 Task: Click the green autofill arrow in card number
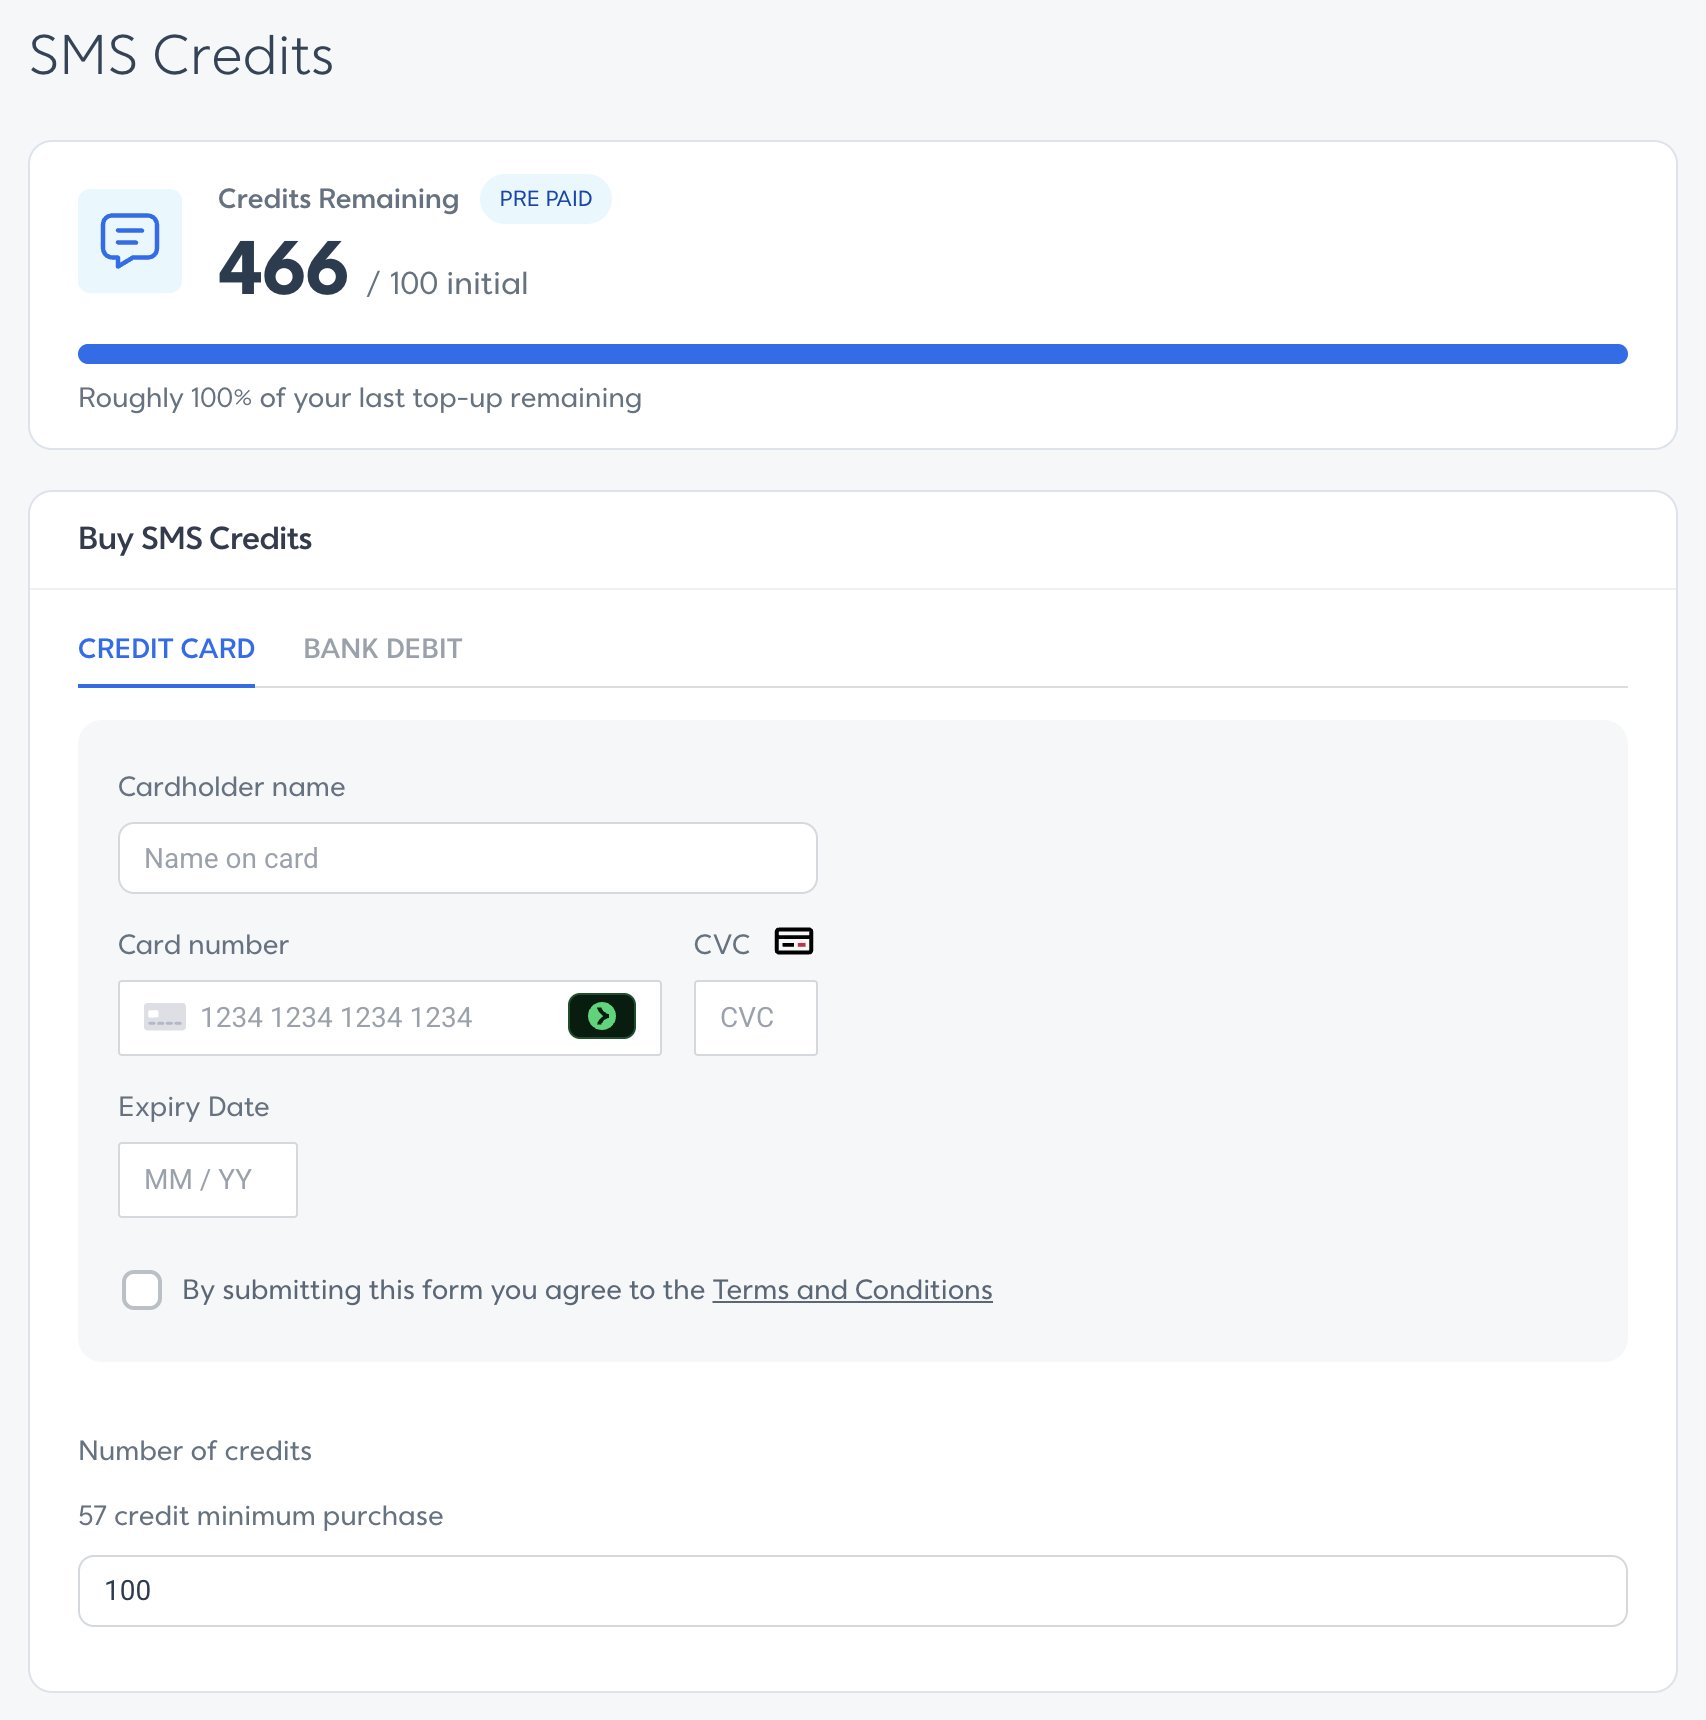602,1016
